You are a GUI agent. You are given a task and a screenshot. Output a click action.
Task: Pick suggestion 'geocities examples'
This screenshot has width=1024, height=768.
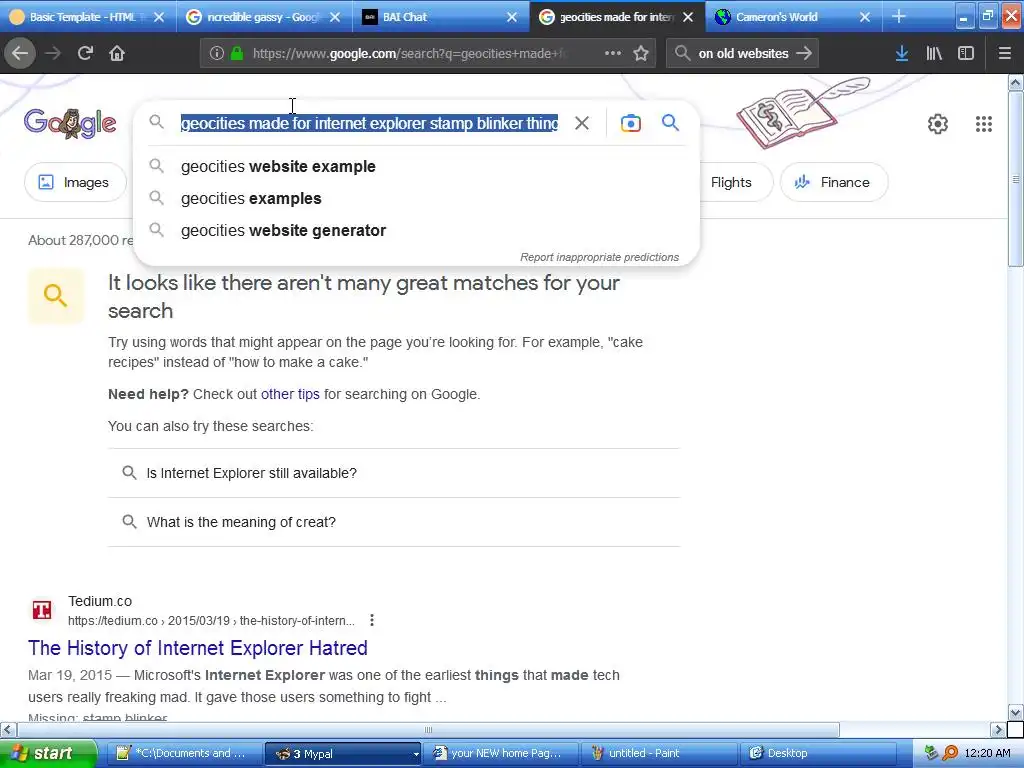(416, 199)
